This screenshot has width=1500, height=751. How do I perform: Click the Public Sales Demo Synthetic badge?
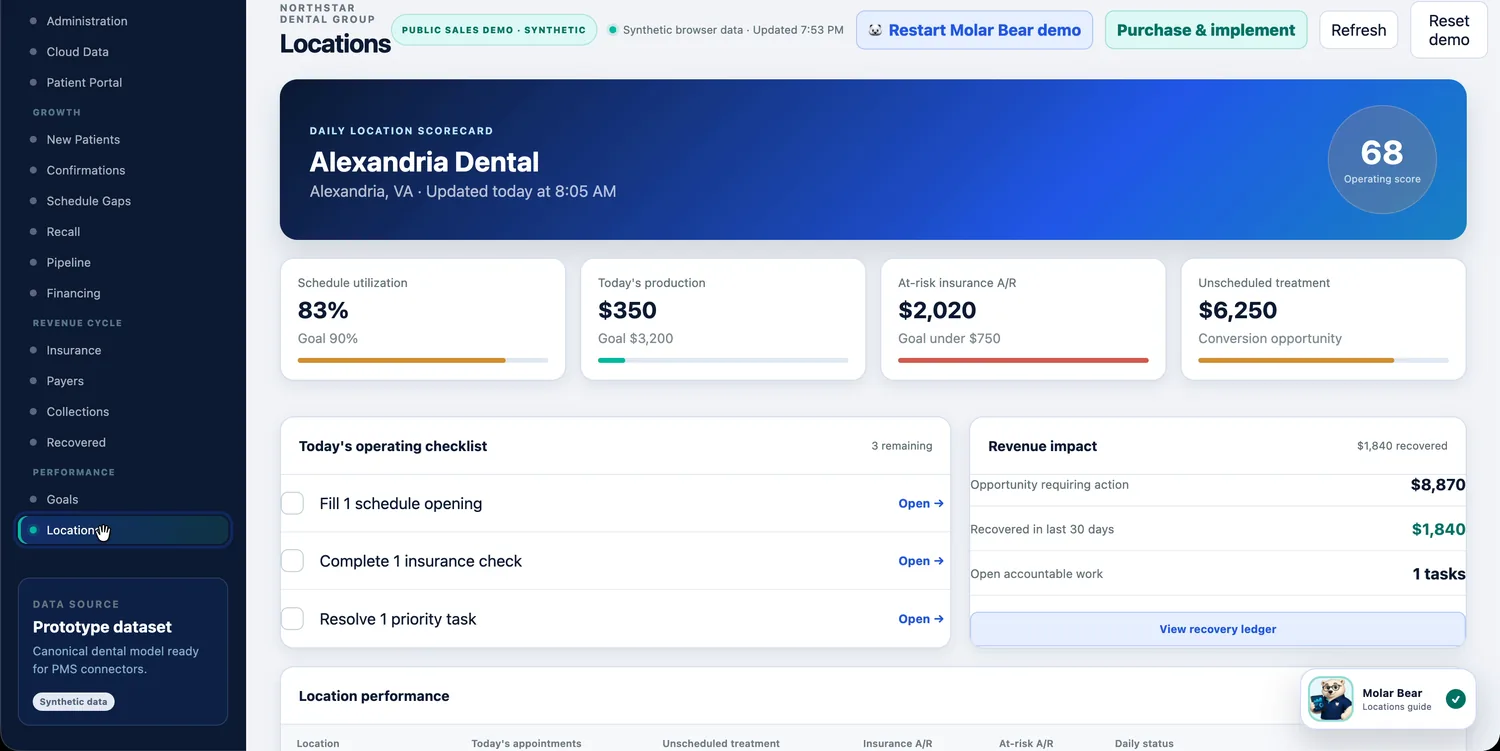pyautogui.click(x=494, y=30)
